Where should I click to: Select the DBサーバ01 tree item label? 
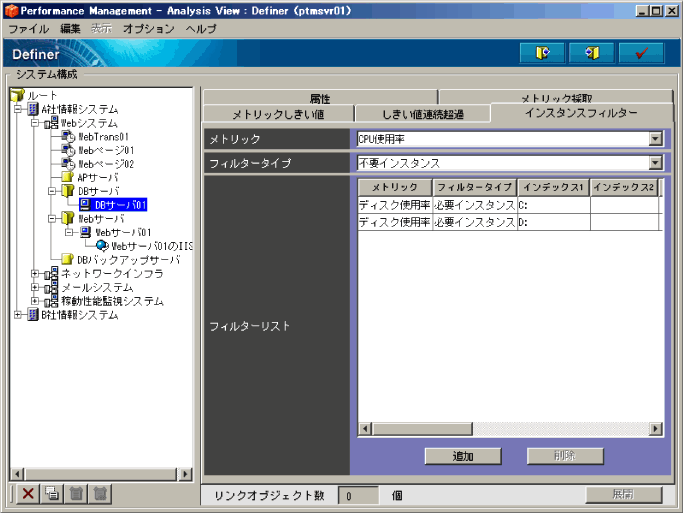click(120, 205)
